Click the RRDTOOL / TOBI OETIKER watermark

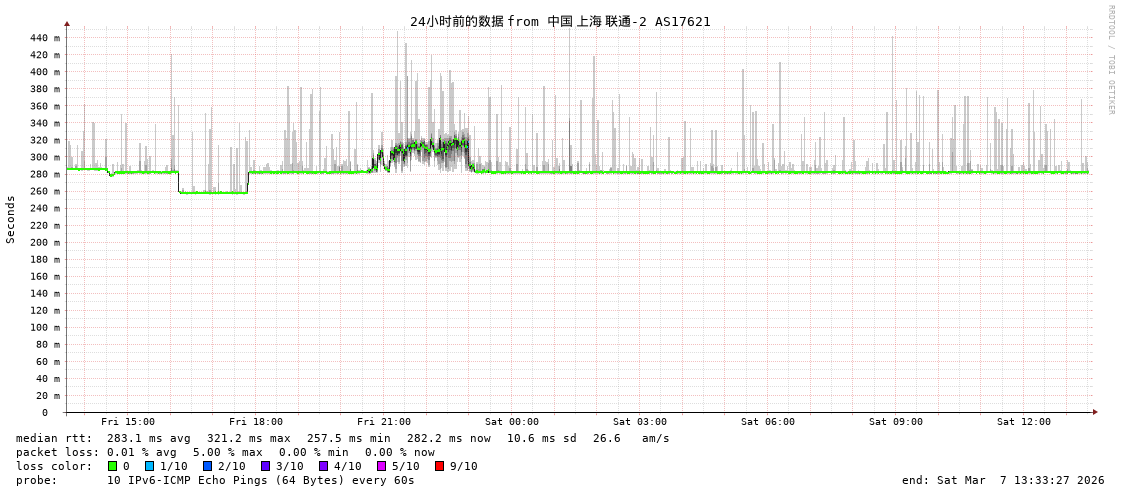tap(1110, 60)
